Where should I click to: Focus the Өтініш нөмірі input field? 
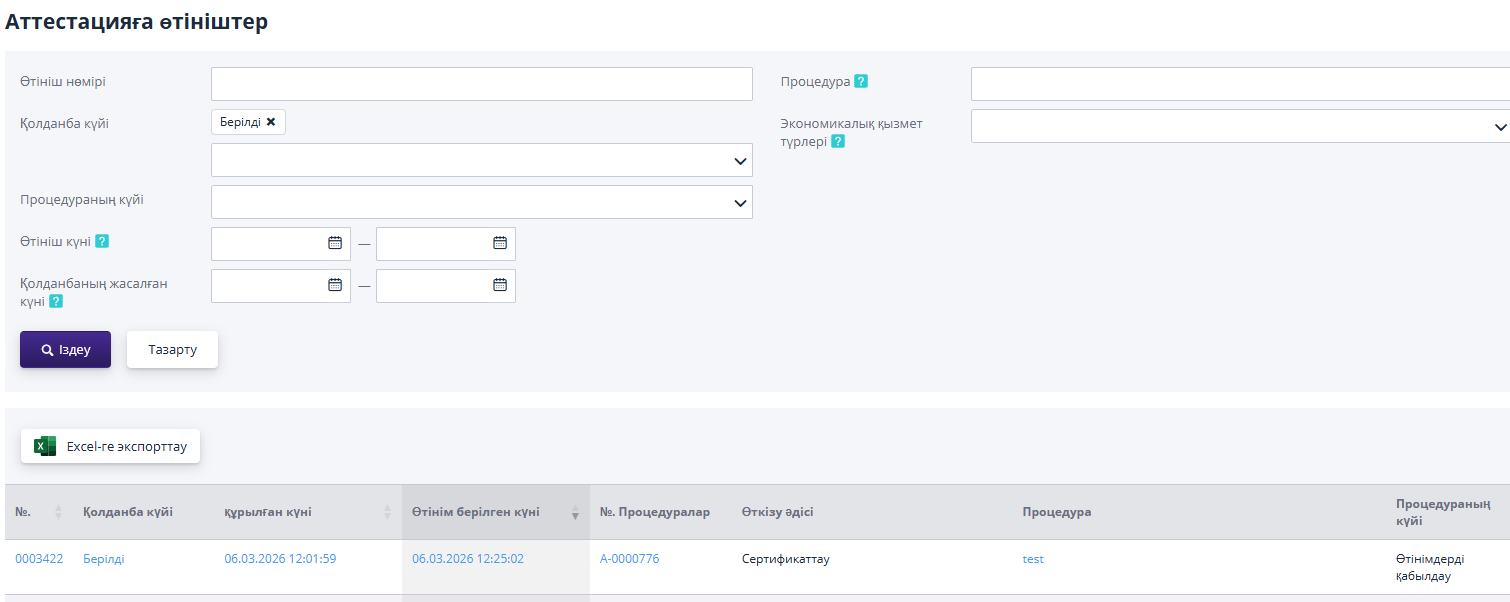coord(481,84)
